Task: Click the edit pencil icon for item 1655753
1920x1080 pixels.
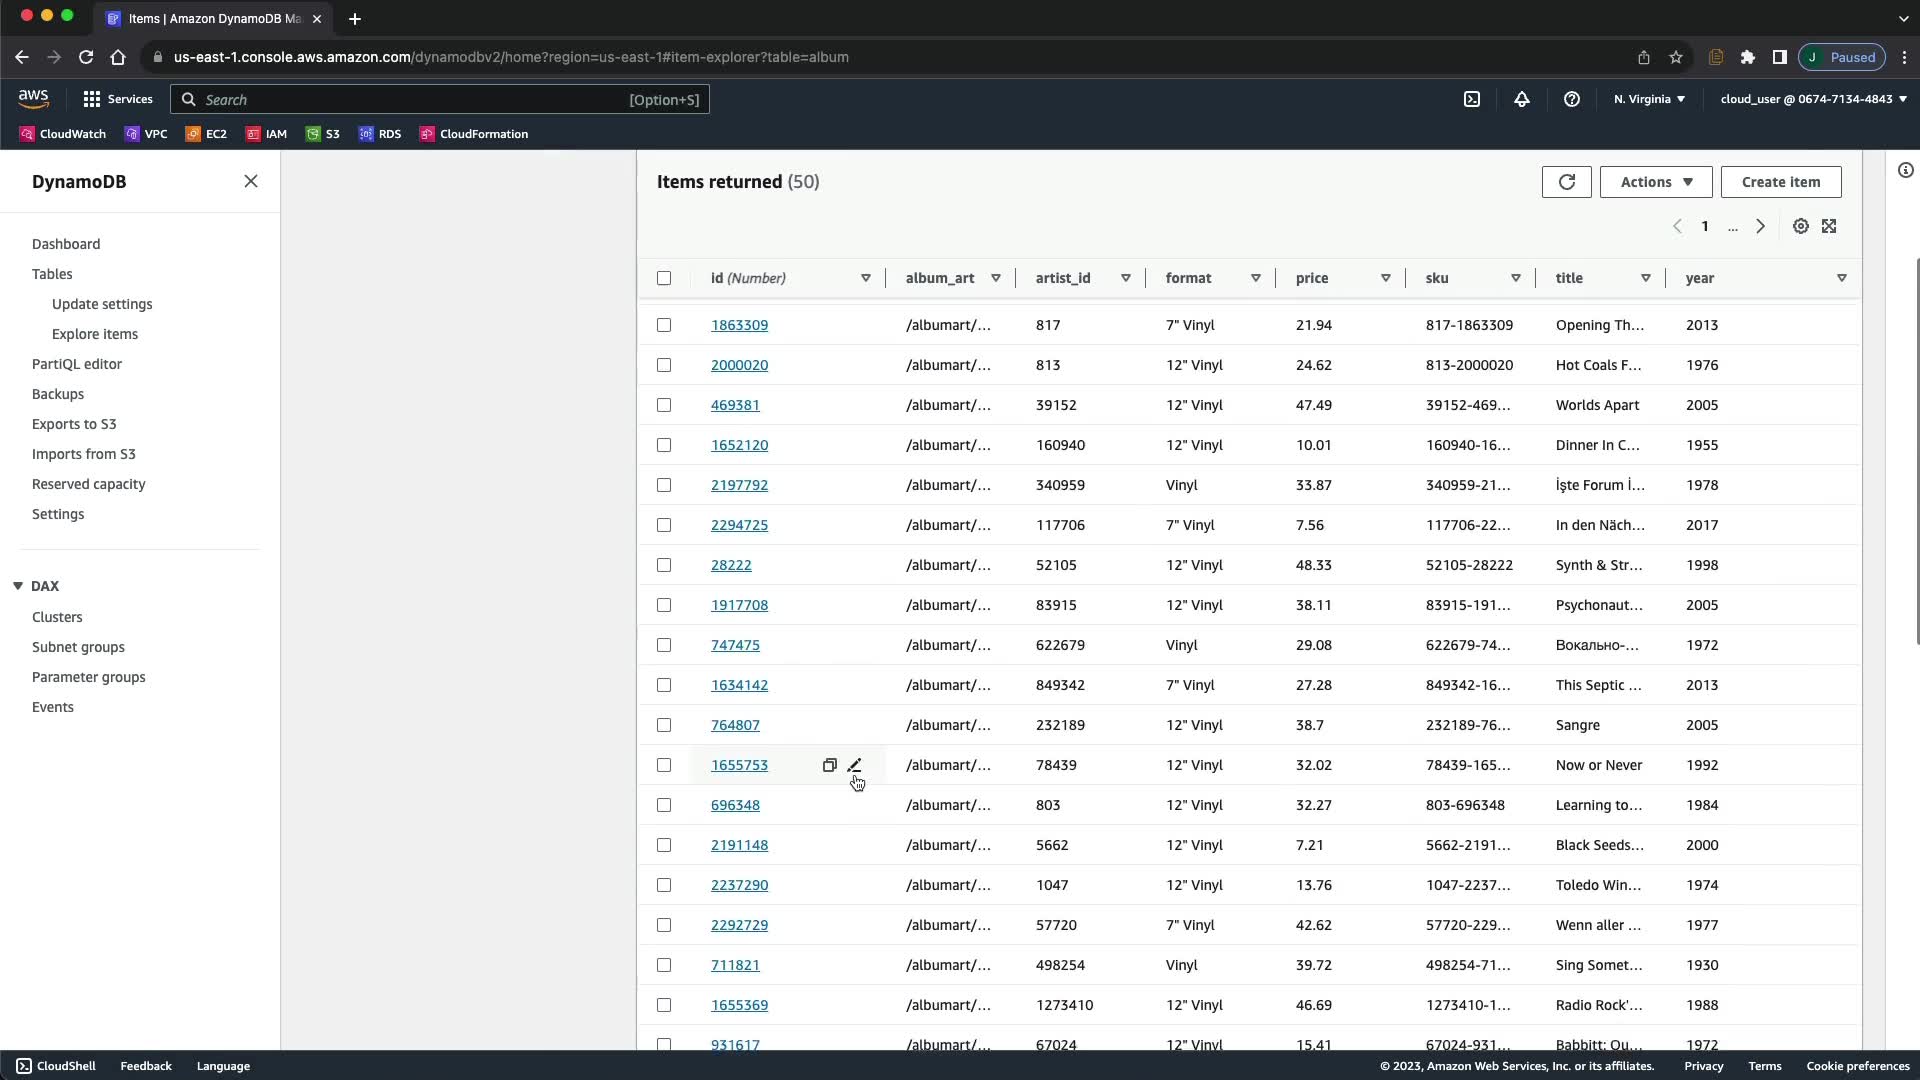Action: coord(854,765)
